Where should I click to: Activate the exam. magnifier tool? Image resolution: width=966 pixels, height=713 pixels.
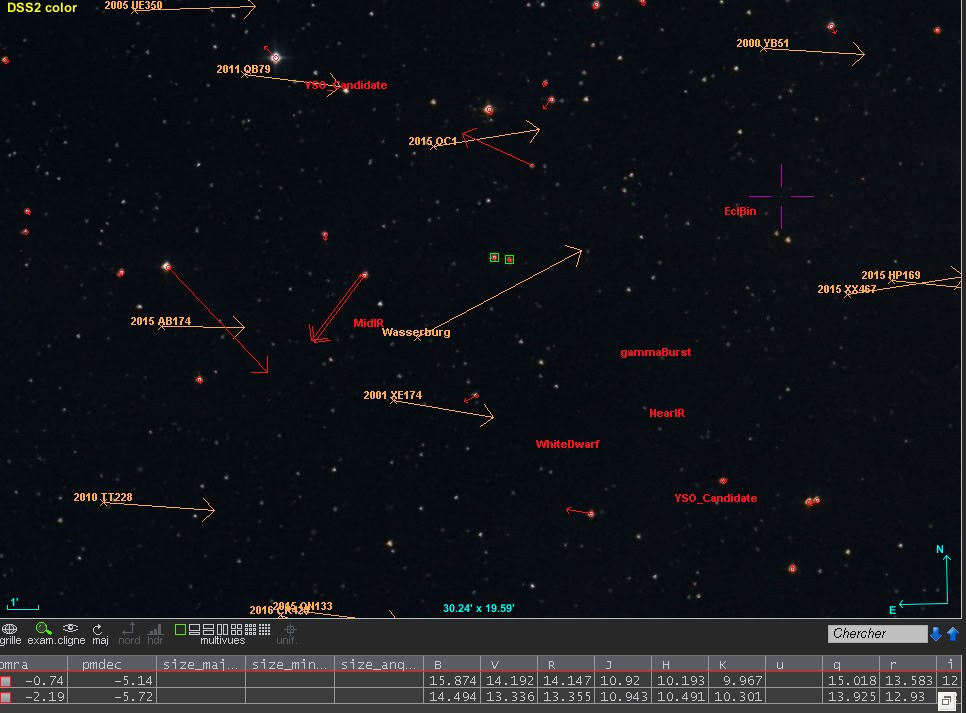(x=42, y=630)
